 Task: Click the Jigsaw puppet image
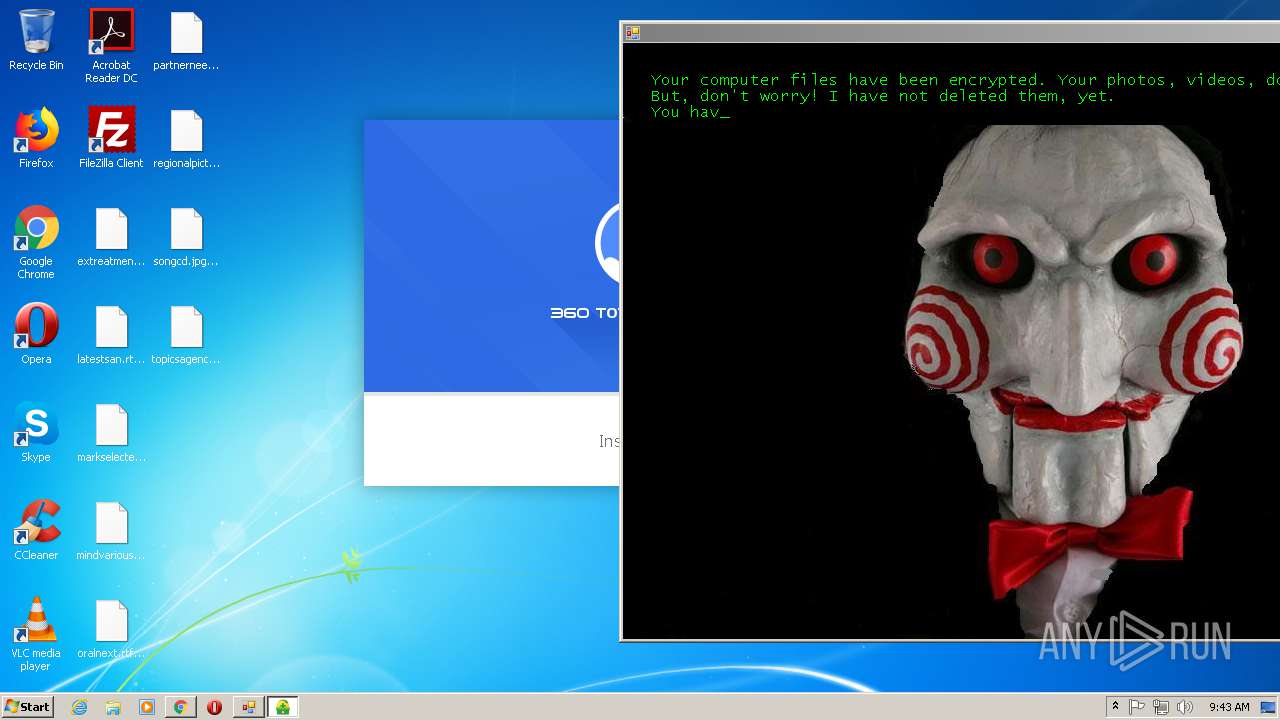pos(1075,380)
